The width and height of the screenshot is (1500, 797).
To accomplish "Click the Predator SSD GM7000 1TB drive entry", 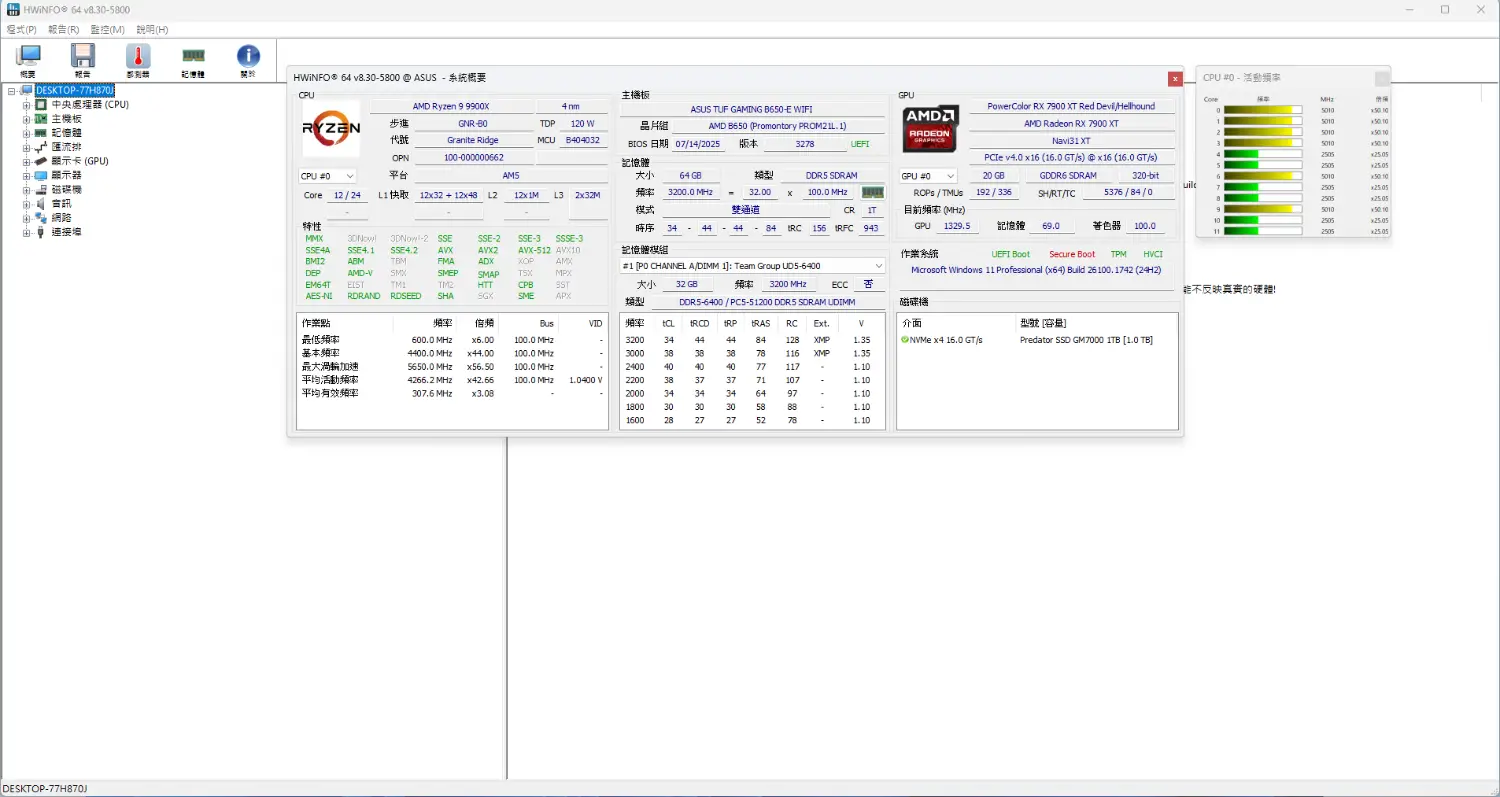I will (x=1085, y=340).
